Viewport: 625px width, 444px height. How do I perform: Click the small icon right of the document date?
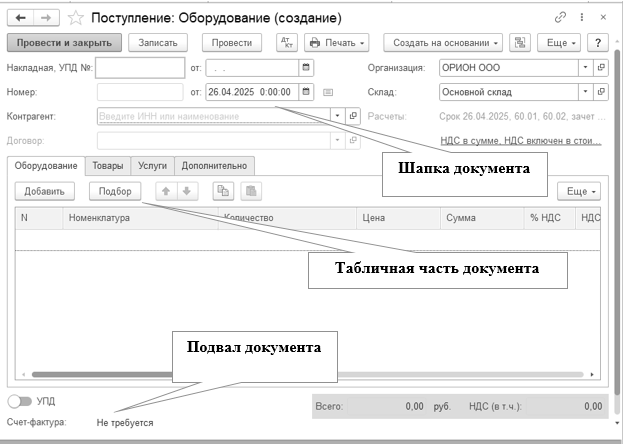[328, 92]
